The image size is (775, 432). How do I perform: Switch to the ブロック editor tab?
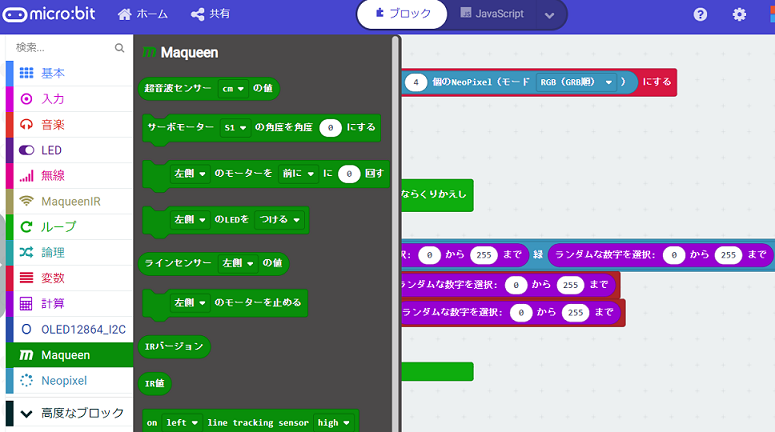(402, 14)
